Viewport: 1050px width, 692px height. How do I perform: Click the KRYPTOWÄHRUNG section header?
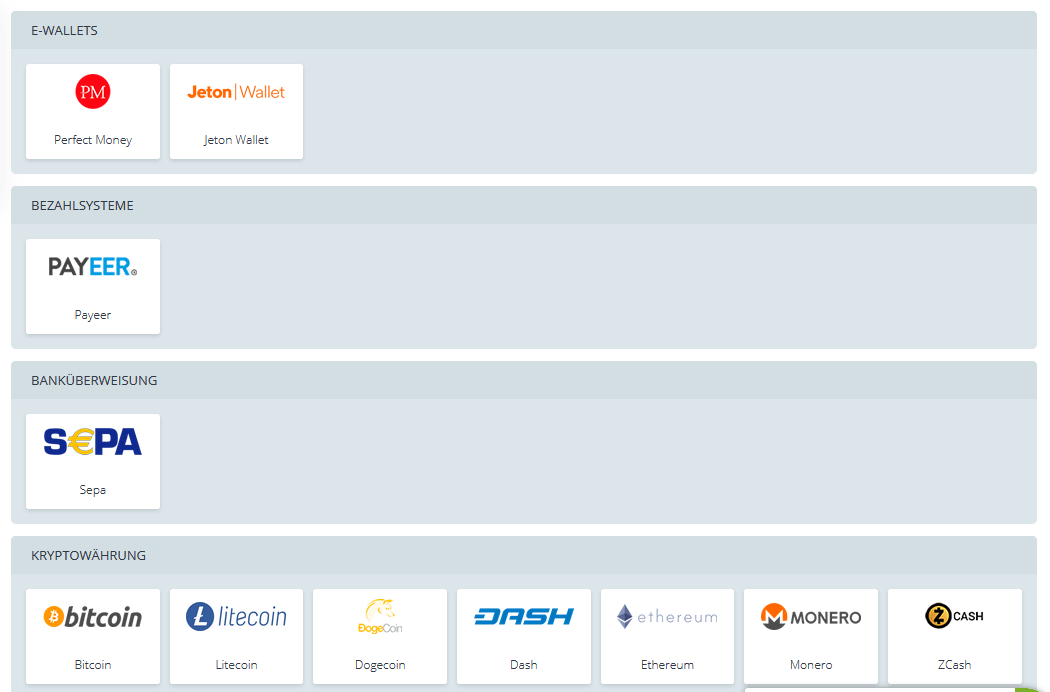[x=524, y=555]
